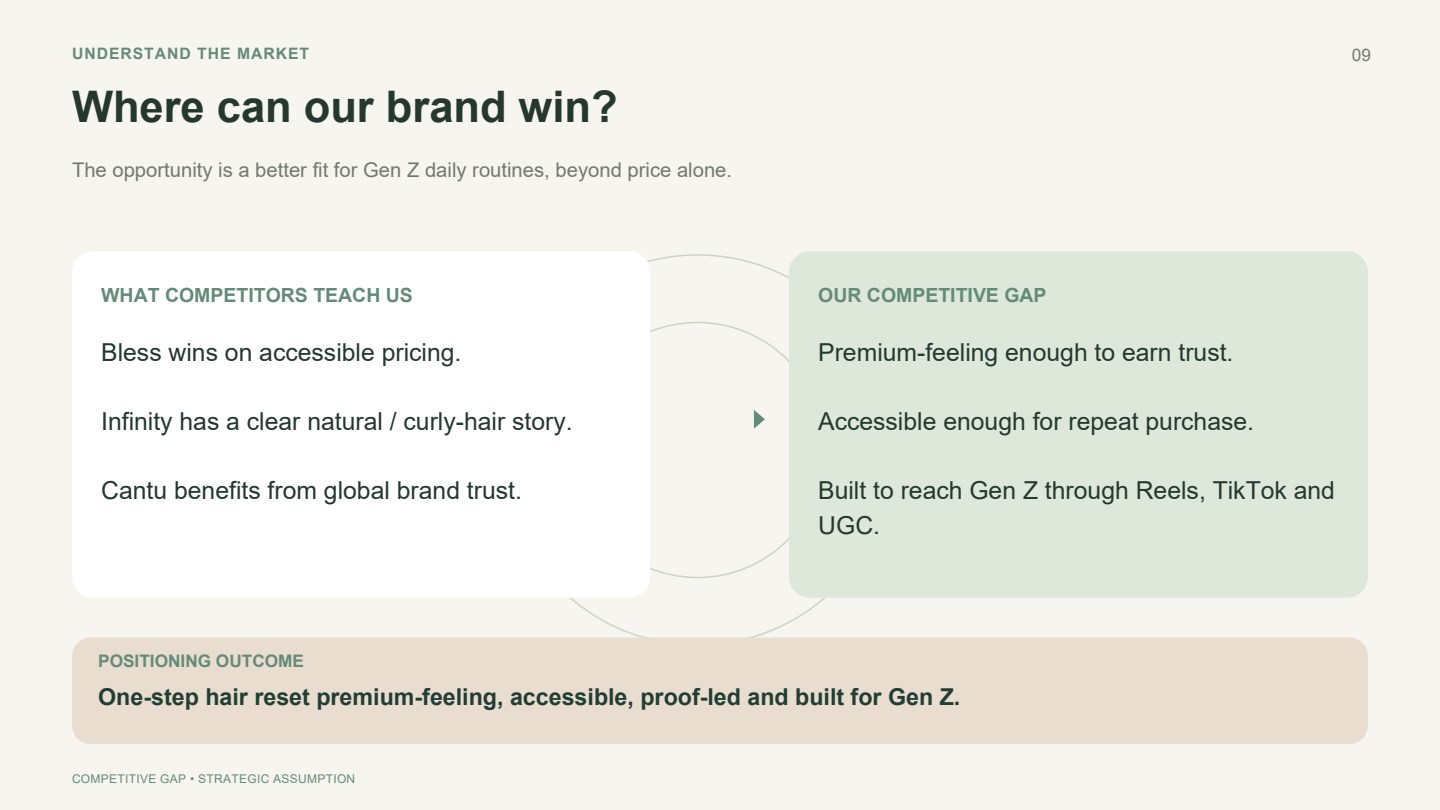The width and height of the screenshot is (1440, 810).
Task: Select the Reels, TikTok and UGC line
Action: pyautogui.click(x=1076, y=508)
